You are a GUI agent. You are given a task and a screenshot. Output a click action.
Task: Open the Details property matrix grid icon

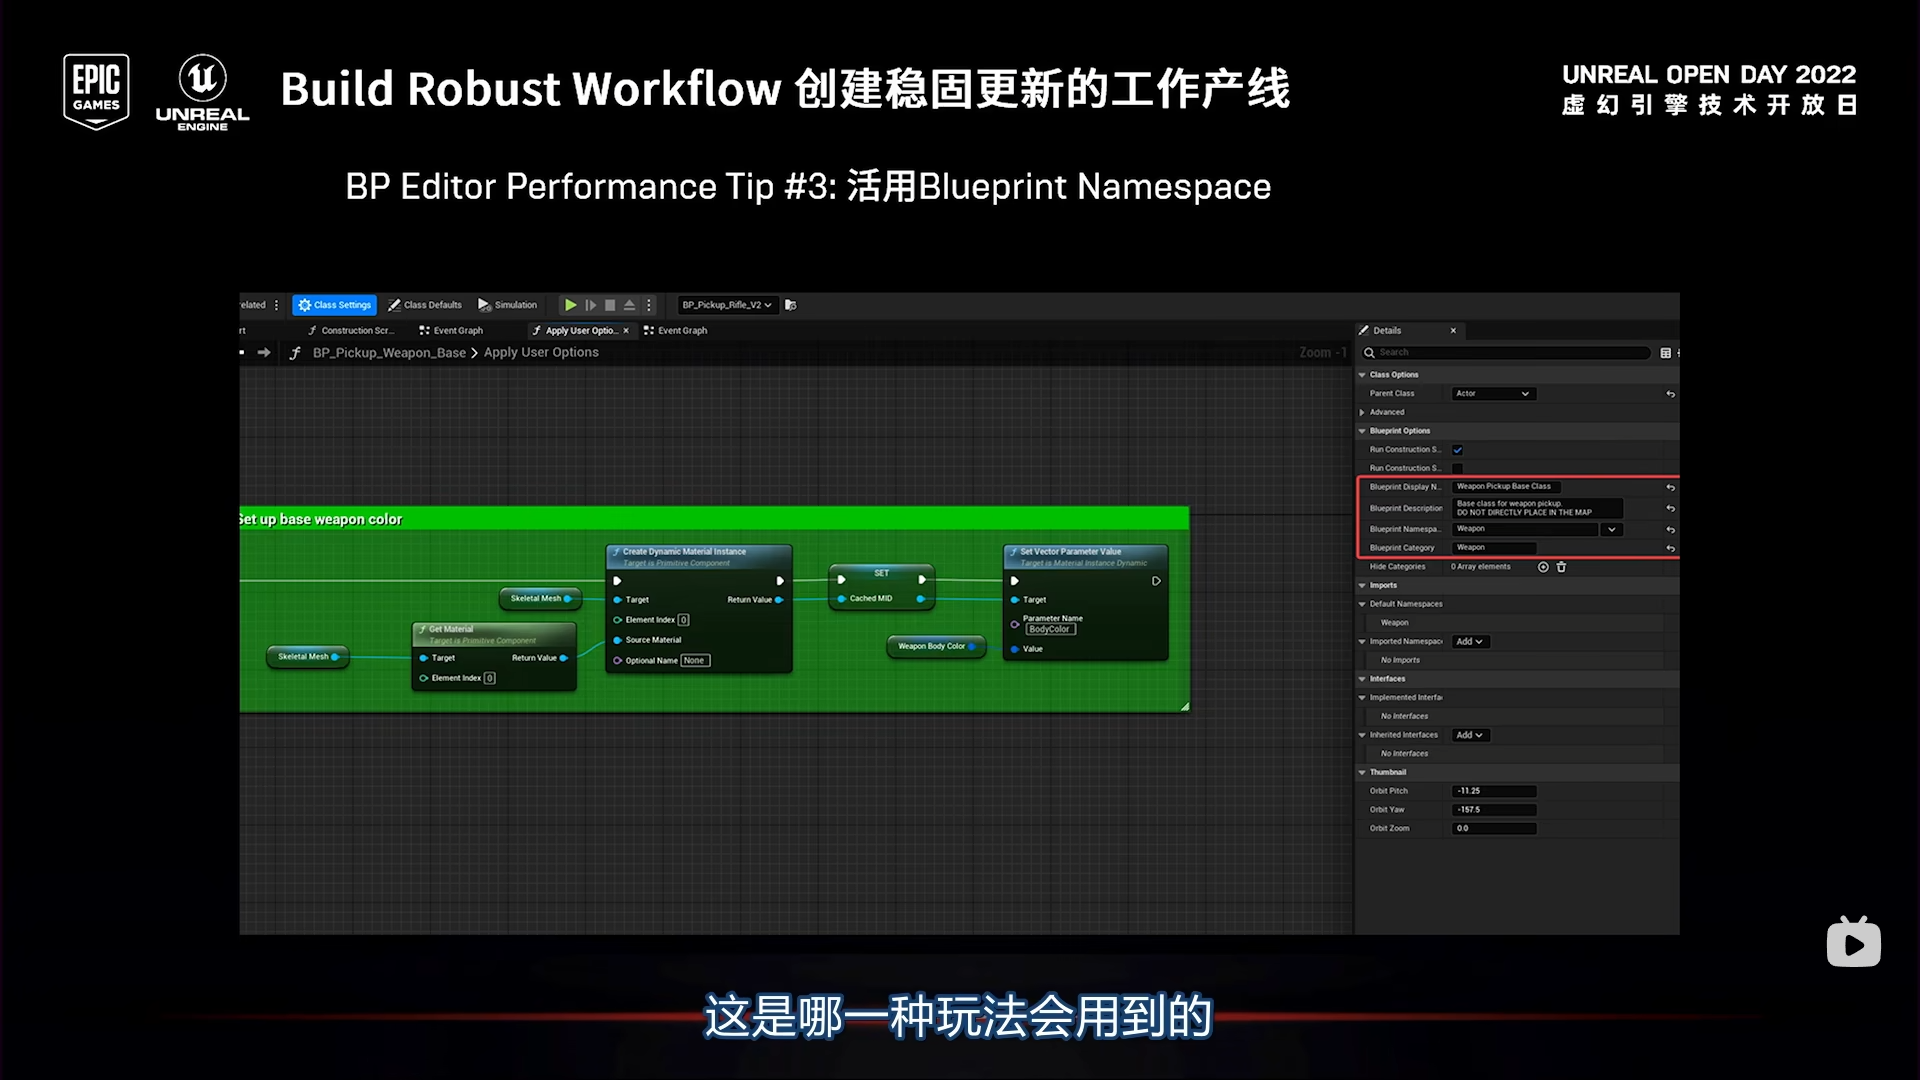[1665, 353]
